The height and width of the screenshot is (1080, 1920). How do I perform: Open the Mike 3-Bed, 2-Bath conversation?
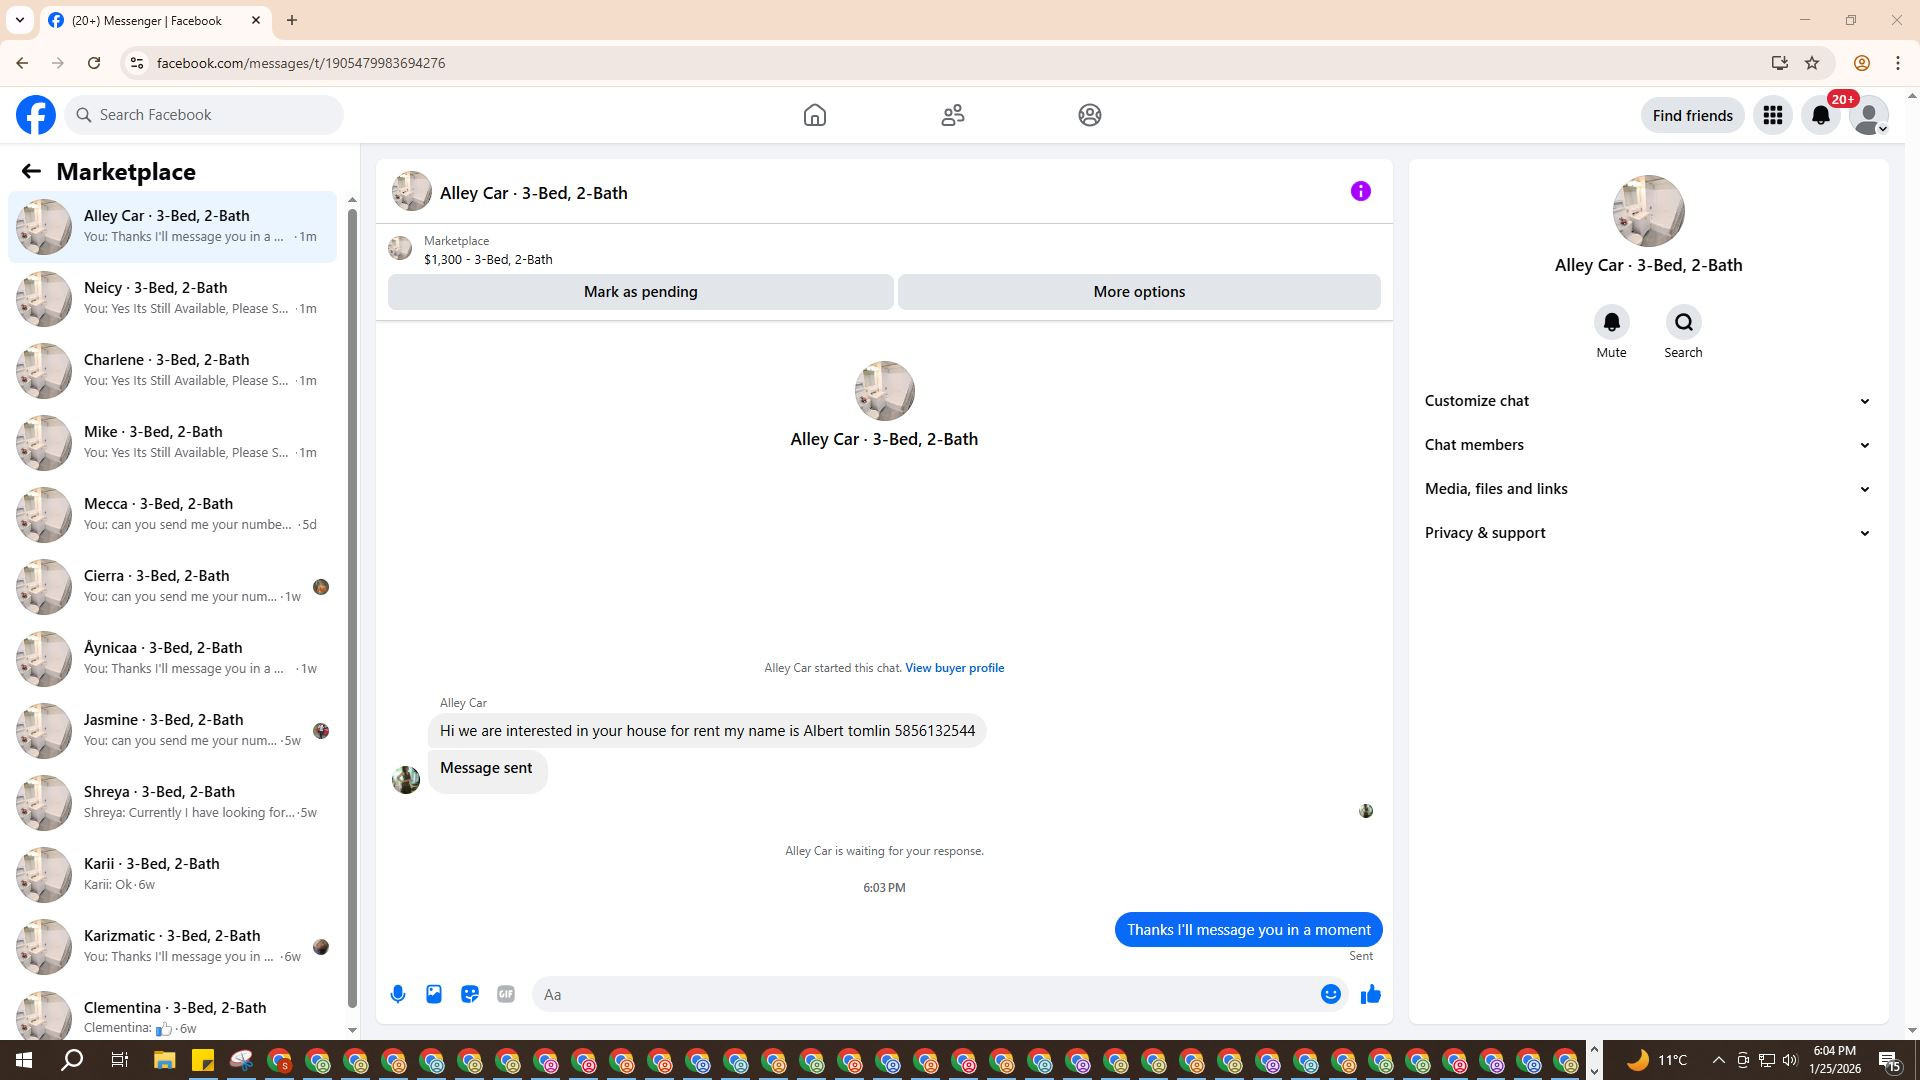[172, 442]
